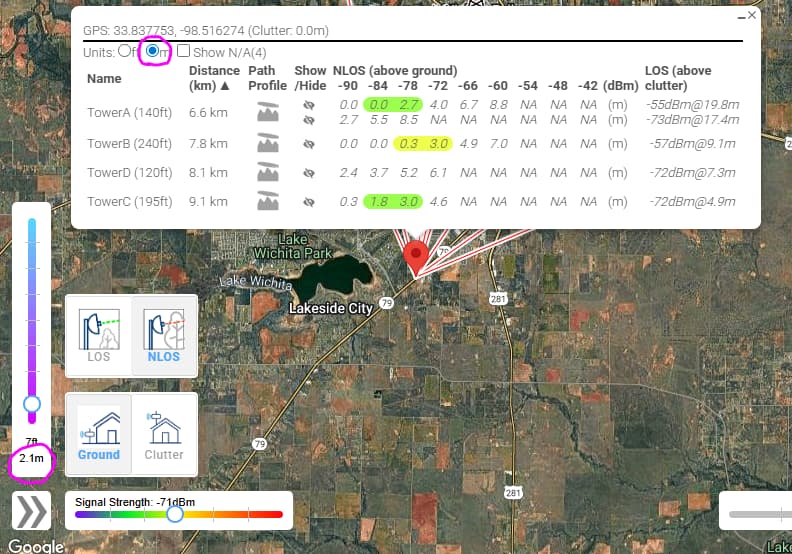Open path profile for TowerB
This screenshot has width=792, height=554.
tap(267, 143)
